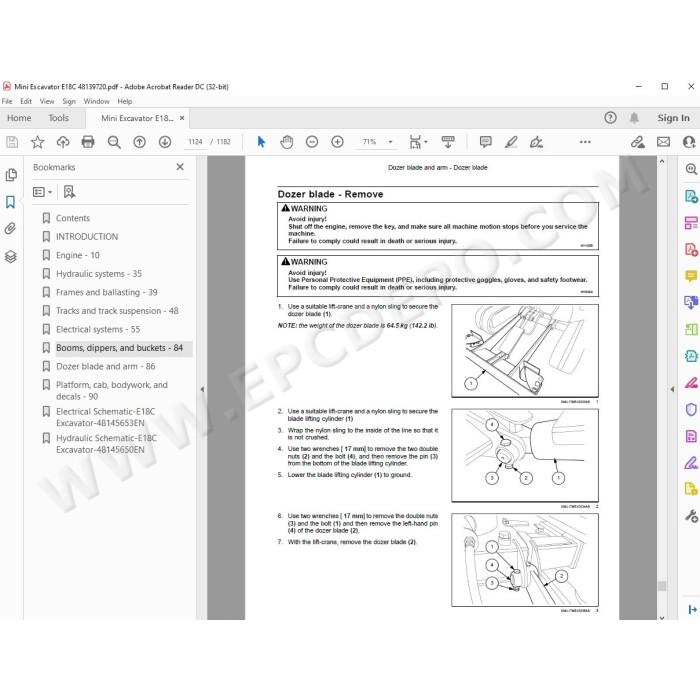Viewport: 700px width, 700px height.
Task: Show more tools ellipsis
Action: (x=585, y=142)
